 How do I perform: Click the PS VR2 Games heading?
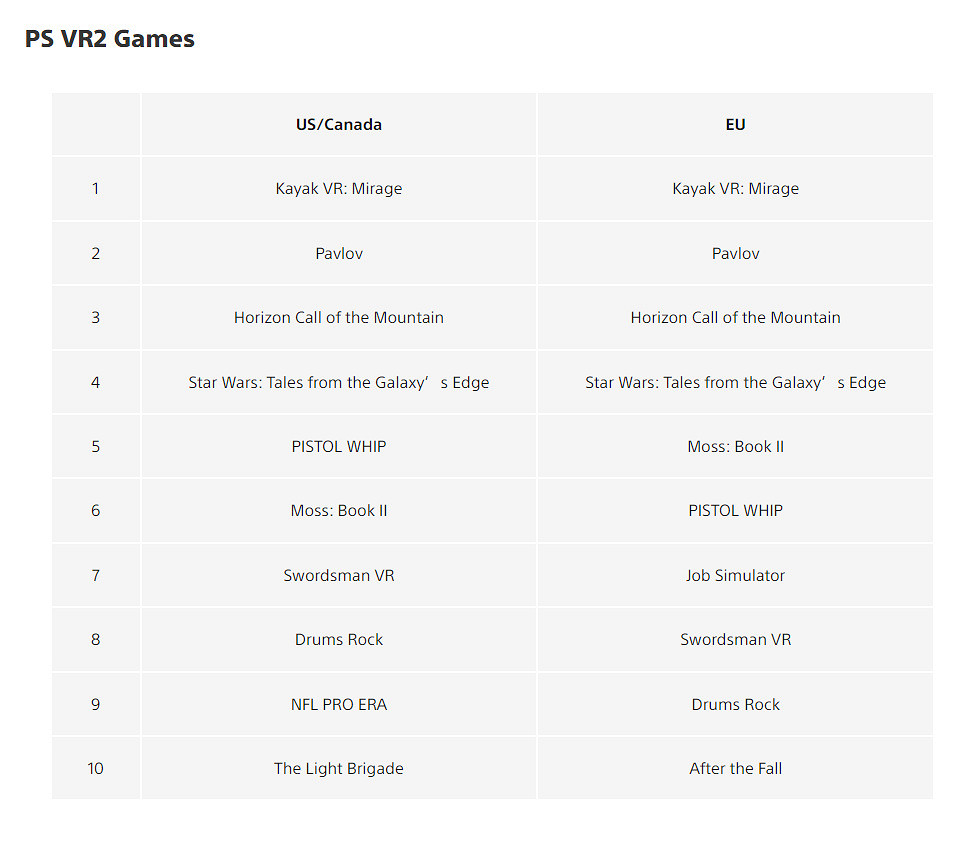(110, 39)
